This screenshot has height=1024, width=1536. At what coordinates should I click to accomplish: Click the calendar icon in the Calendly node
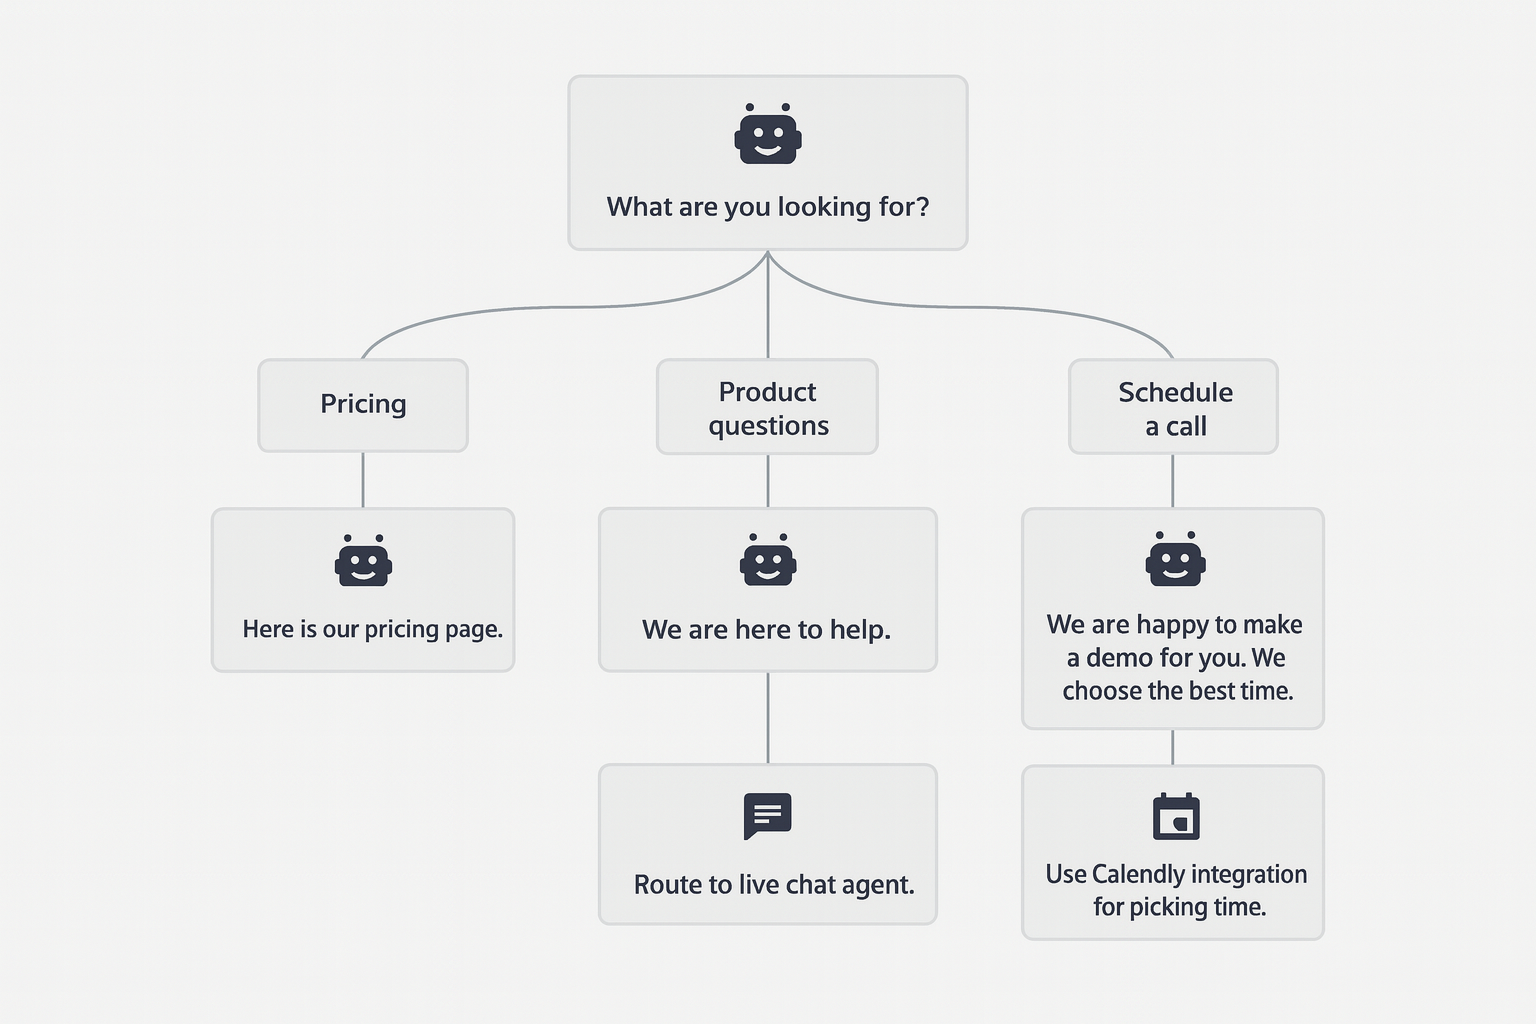(x=1176, y=817)
